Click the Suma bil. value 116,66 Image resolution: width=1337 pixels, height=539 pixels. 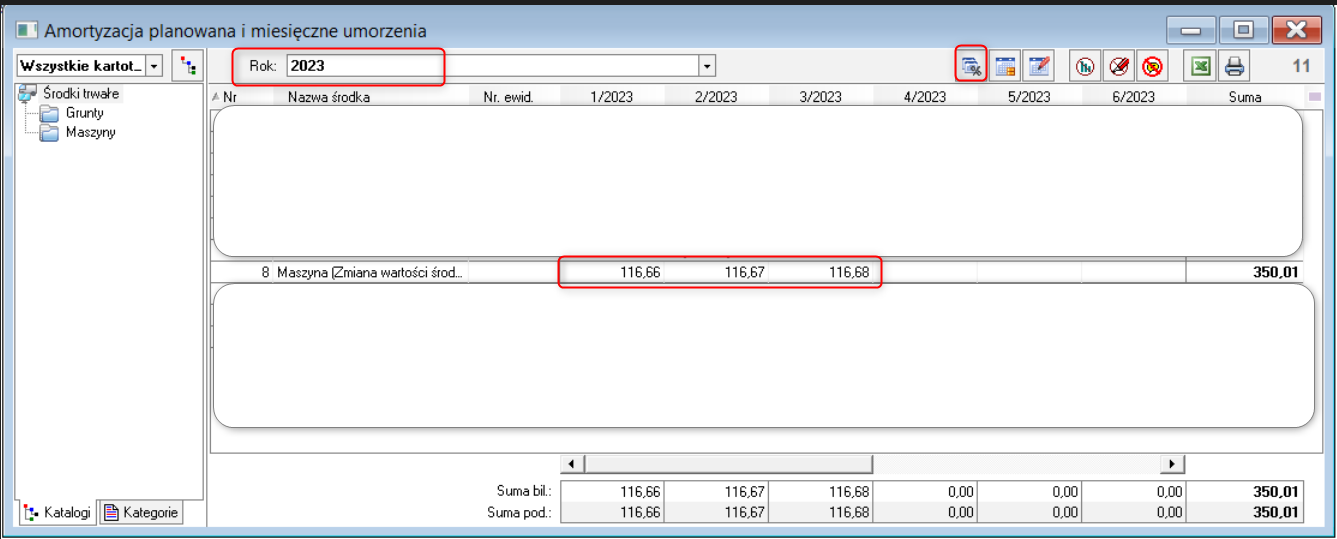coord(612,491)
